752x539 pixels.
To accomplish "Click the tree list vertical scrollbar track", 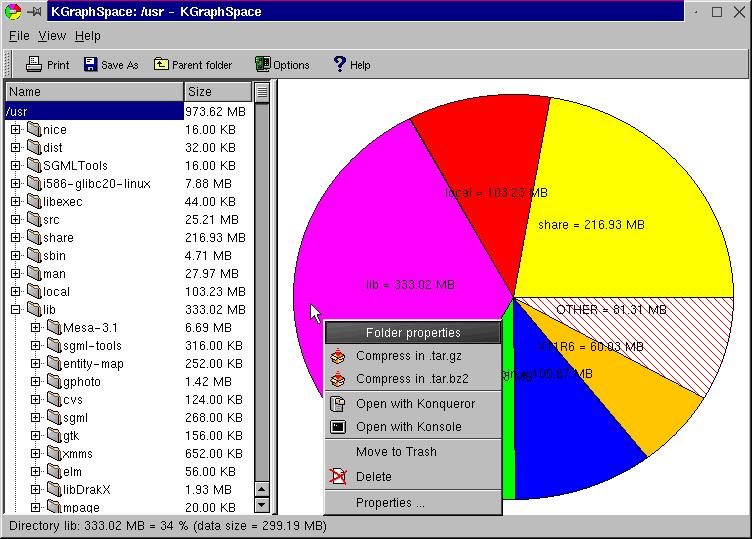I will 261,293.
